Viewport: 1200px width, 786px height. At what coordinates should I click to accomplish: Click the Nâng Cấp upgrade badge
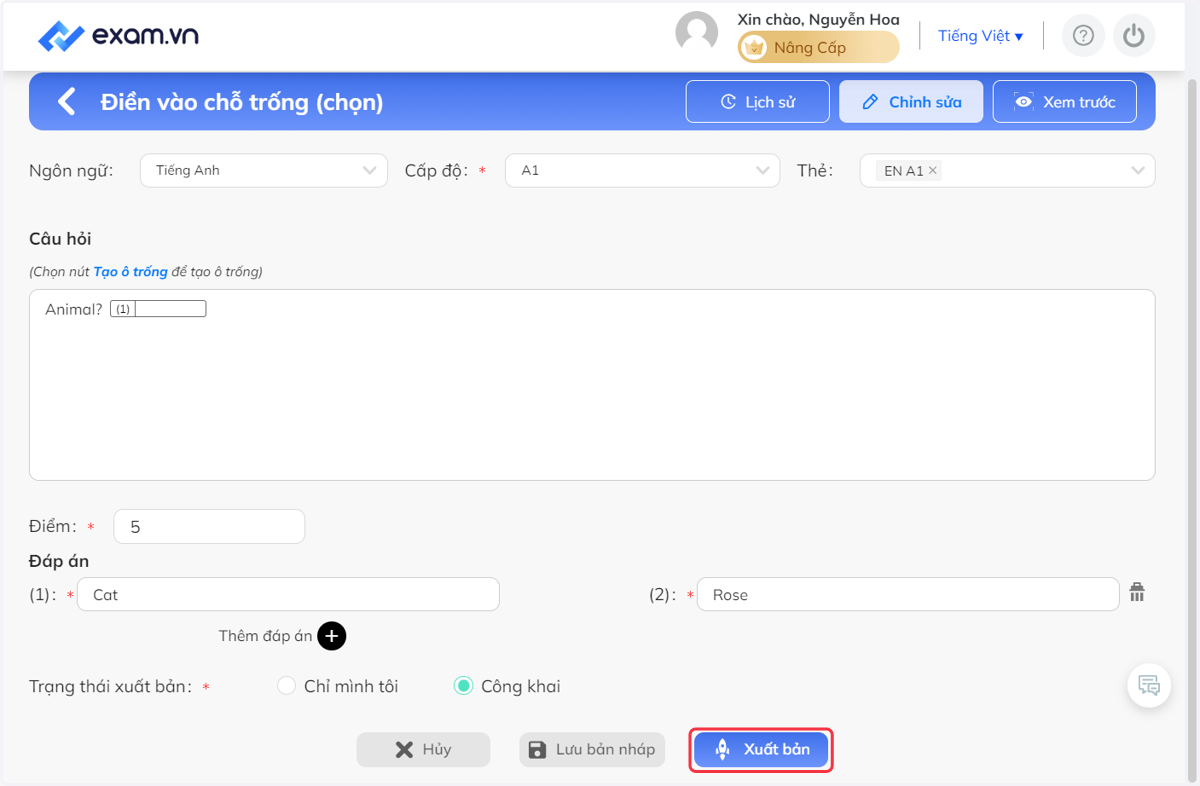coord(818,47)
